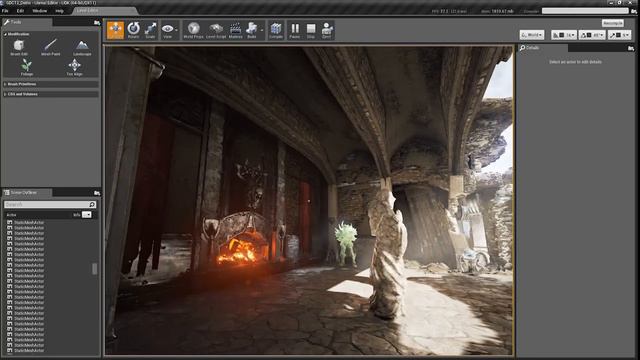Select the Tex Align tool
640x360 pixels.
tap(74, 67)
